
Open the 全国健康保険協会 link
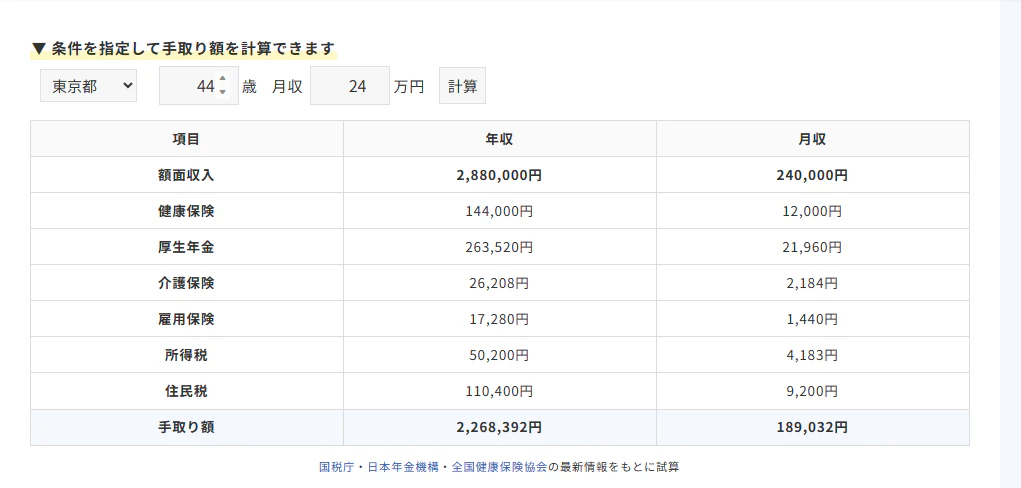(499, 467)
